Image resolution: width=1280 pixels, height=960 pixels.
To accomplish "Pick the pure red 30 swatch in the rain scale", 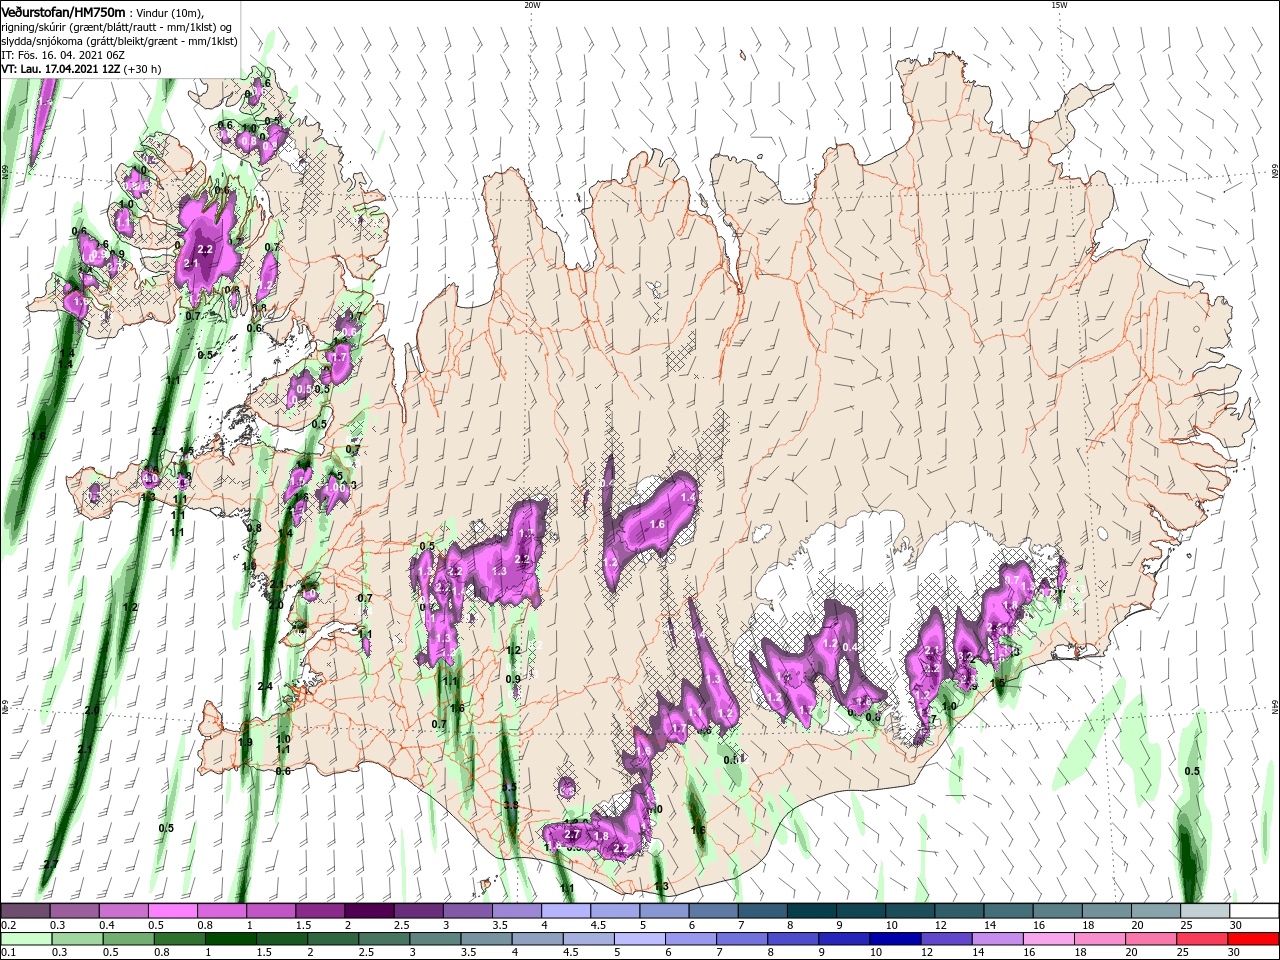I will [x=1254, y=939].
